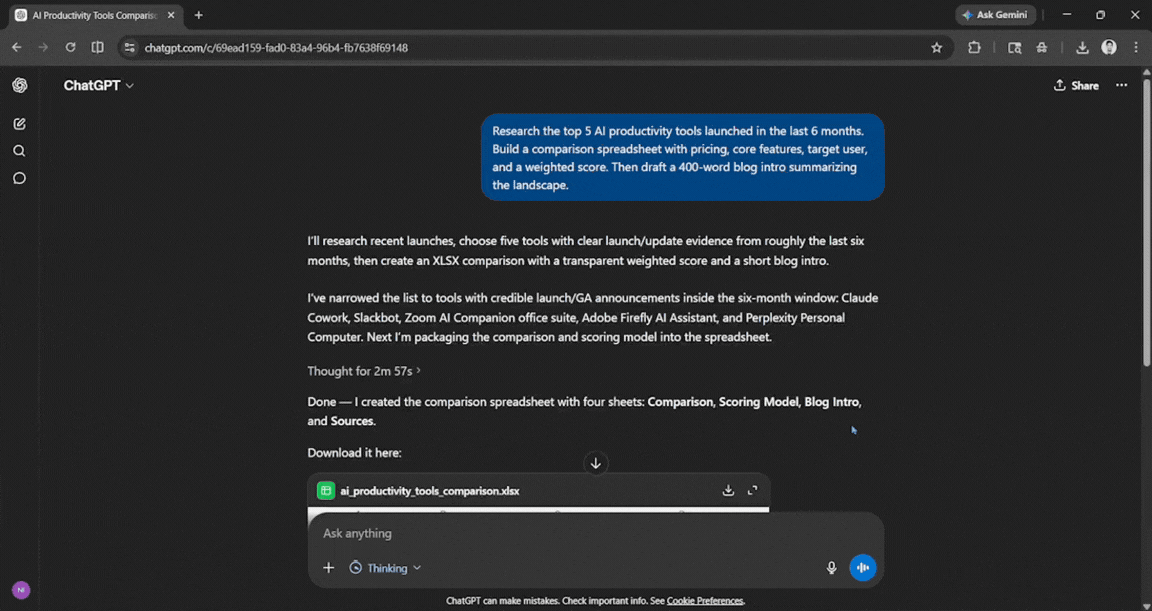The height and width of the screenshot is (611, 1152).
Task: Open the Ask Gemini button in the title bar
Action: (x=995, y=14)
